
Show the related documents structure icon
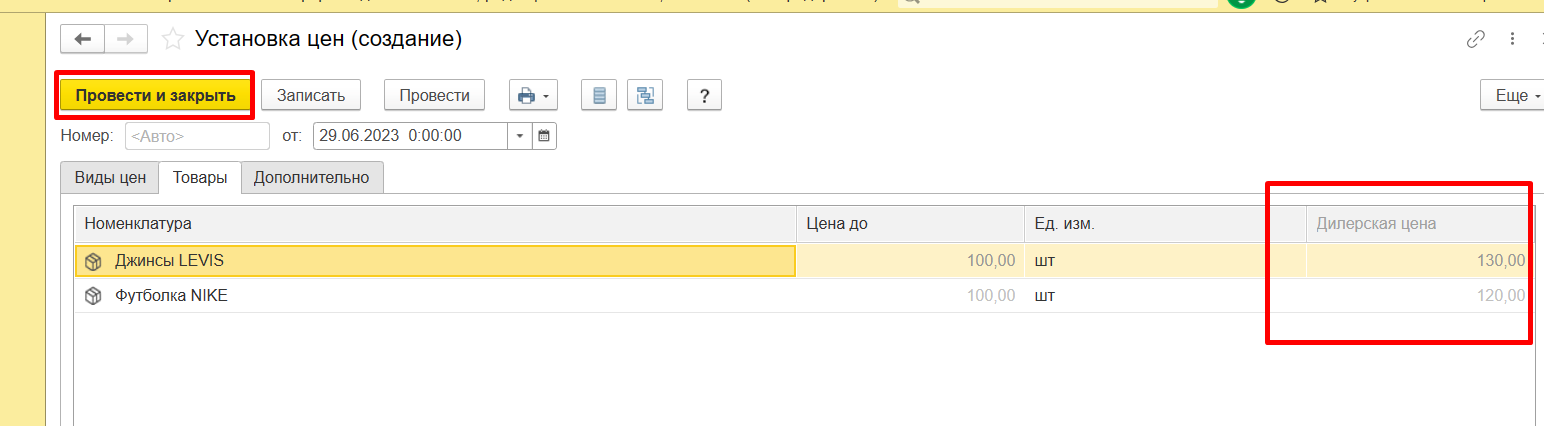coord(645,96)
